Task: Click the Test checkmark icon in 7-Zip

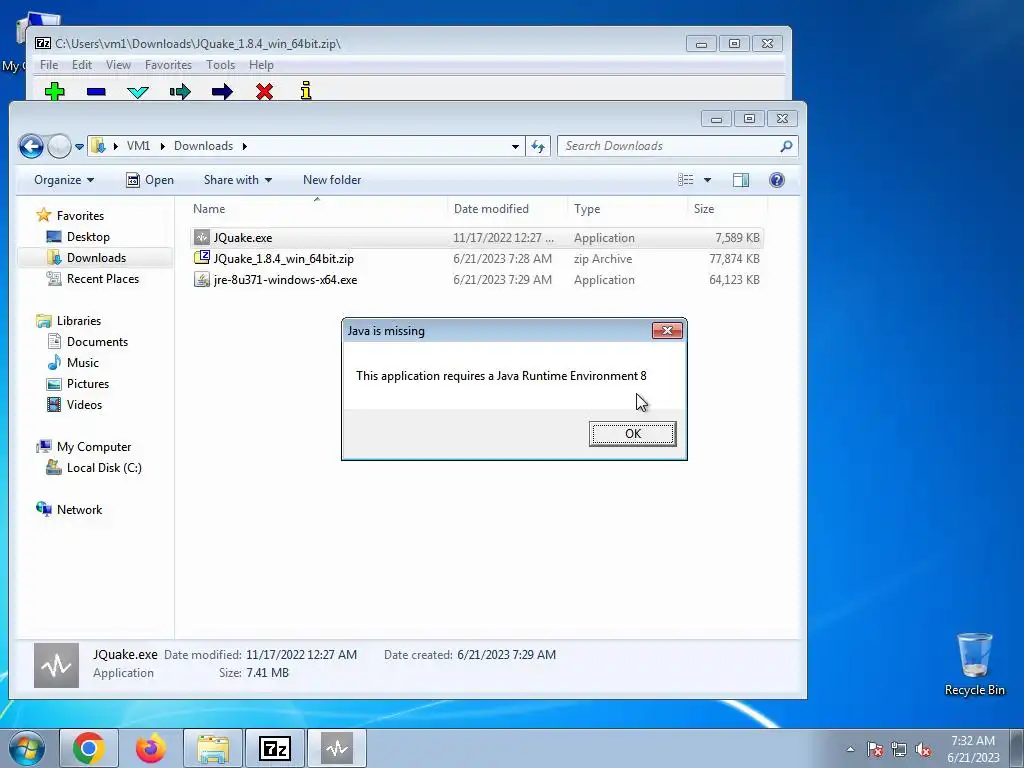Action: [x=138, y=92]
